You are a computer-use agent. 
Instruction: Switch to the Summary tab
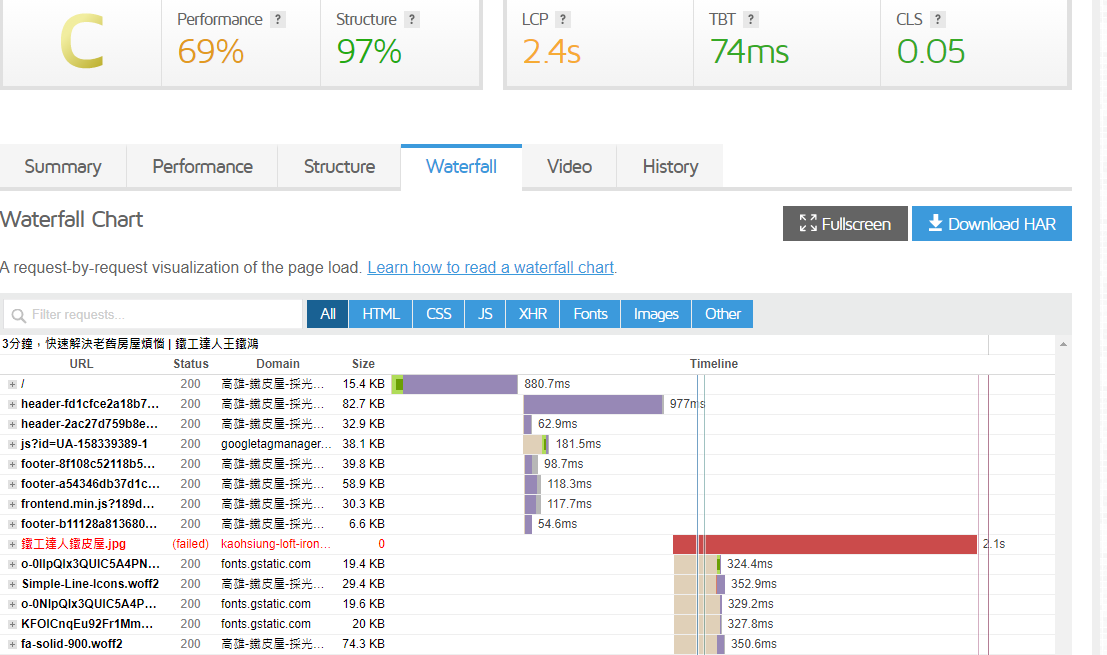(x=63, y=167)
